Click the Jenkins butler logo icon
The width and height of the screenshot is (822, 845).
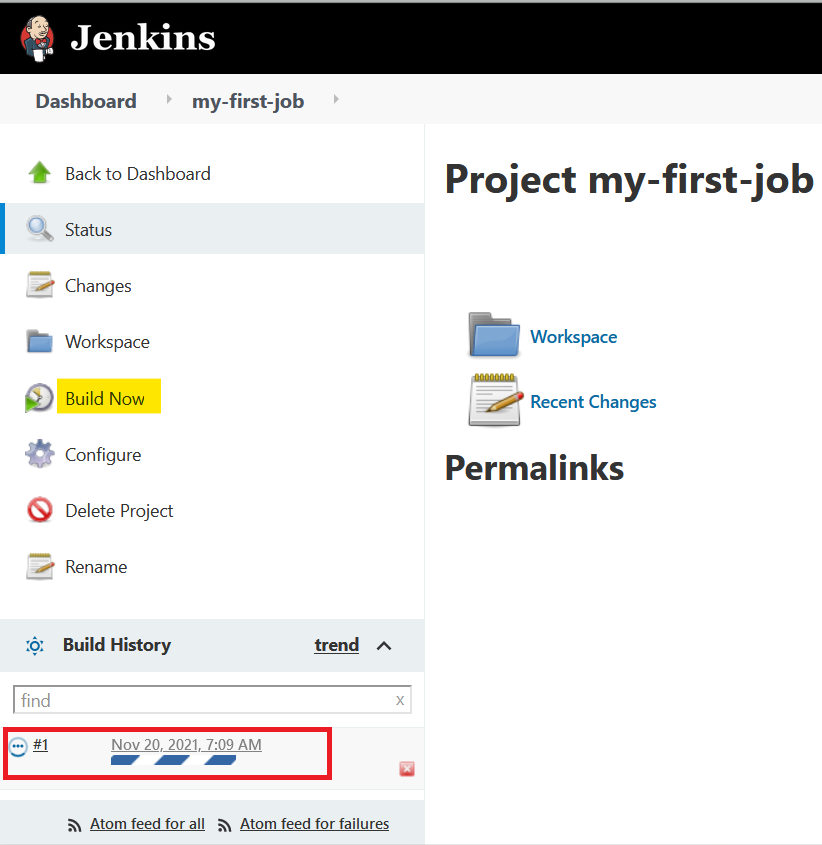(37, 38)
